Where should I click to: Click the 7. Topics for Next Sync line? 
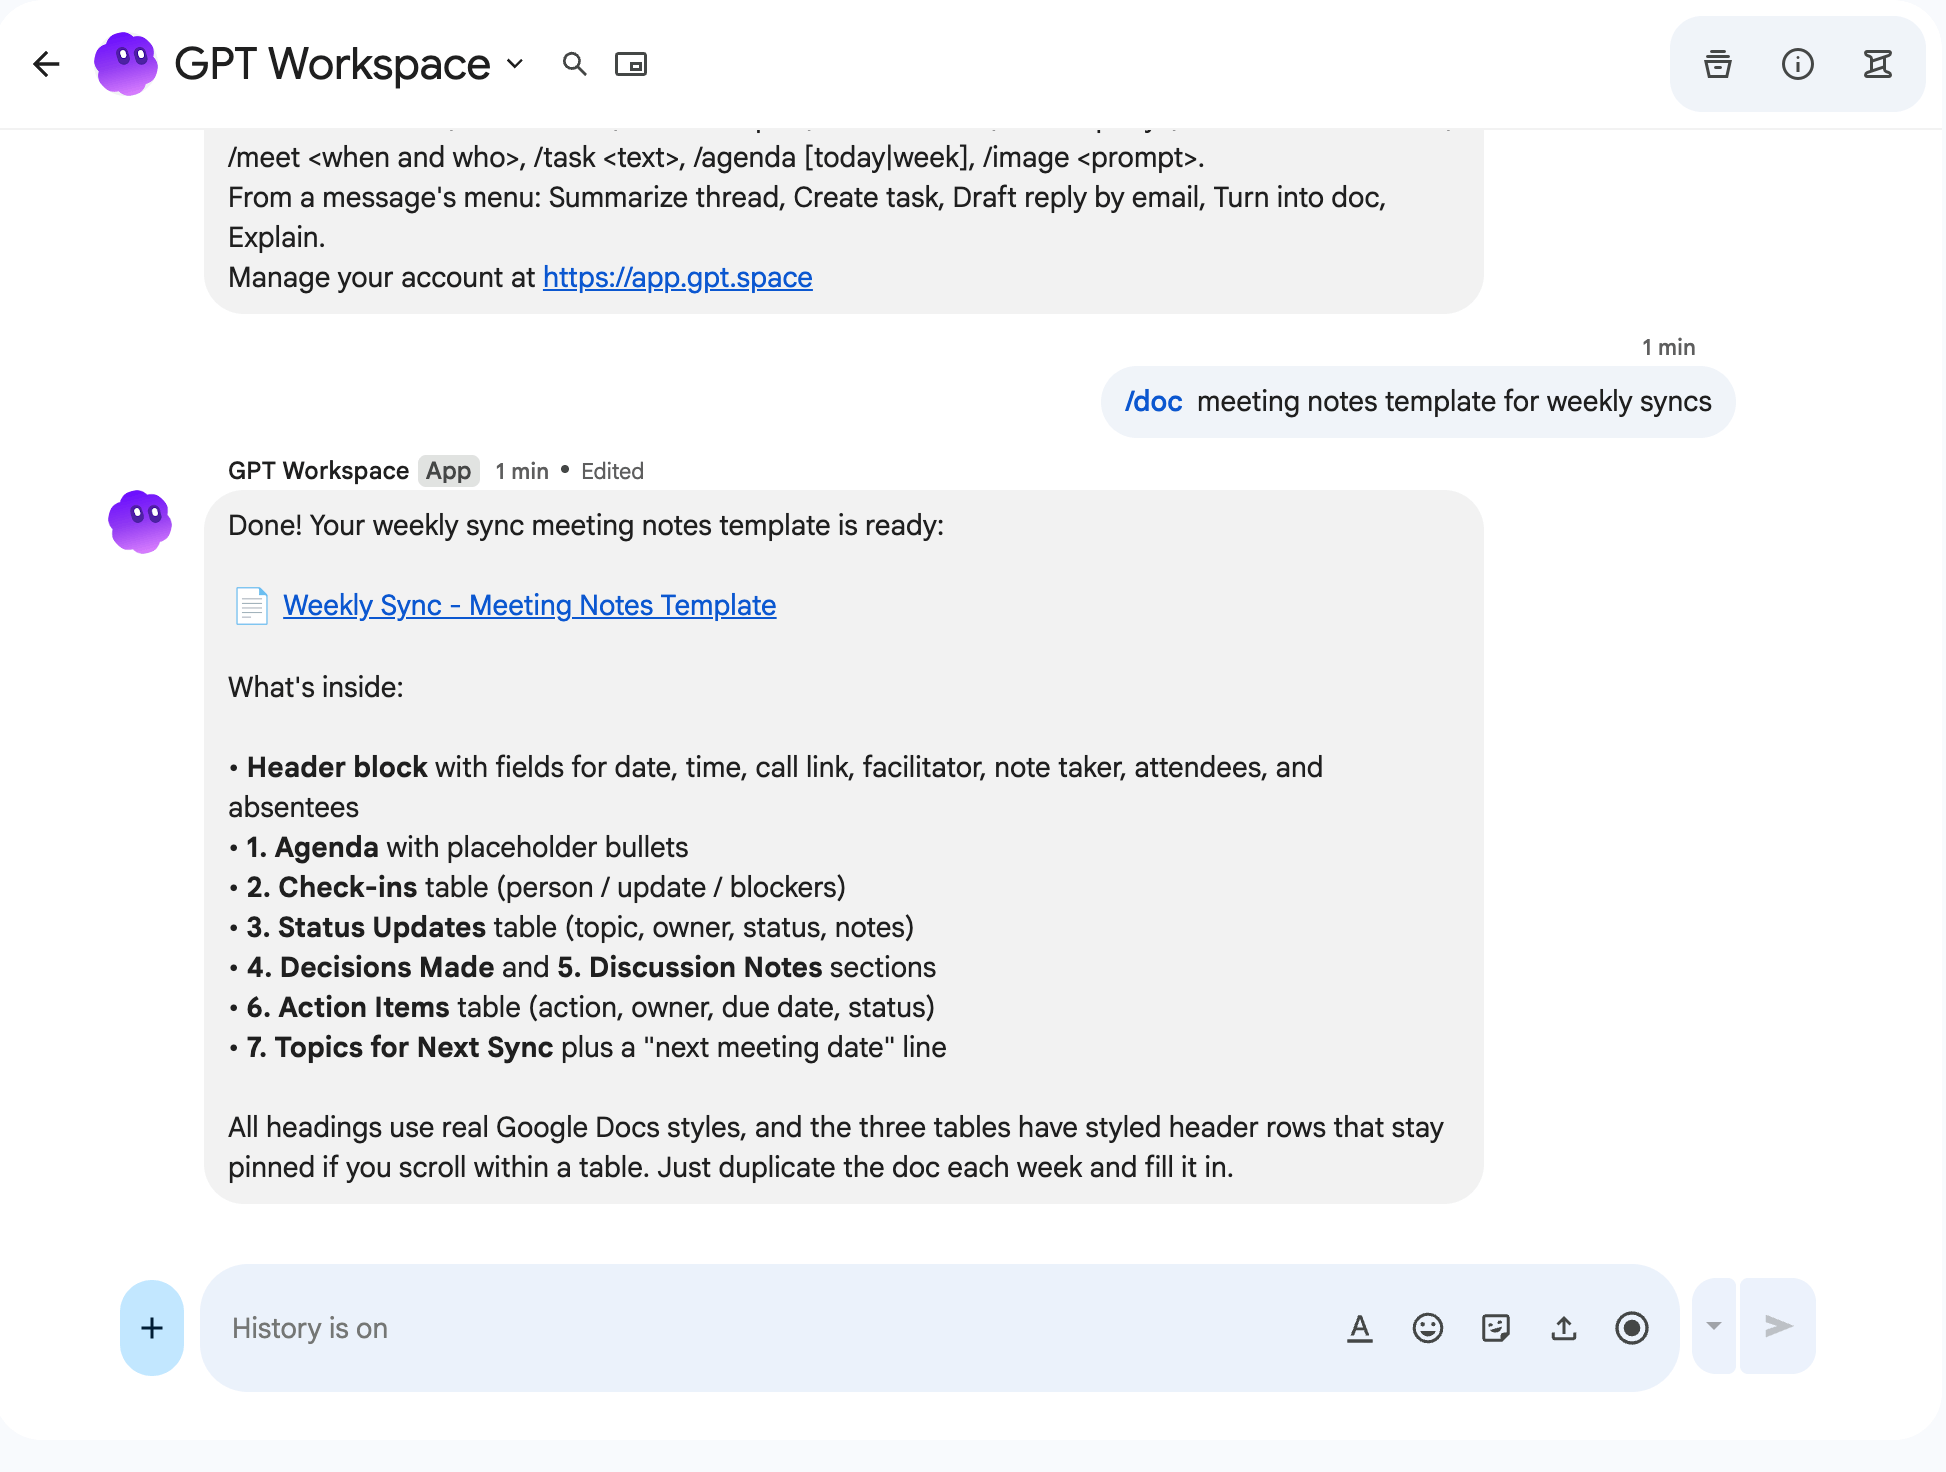pos(587,1047)
